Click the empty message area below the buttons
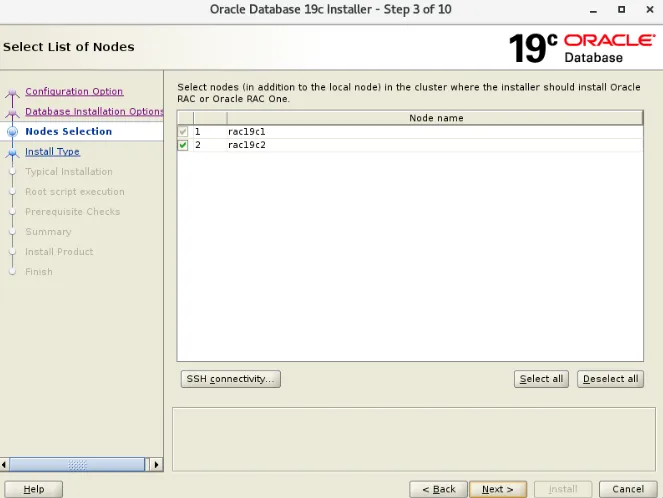This screenshot has width=663, height=498. click(x=414, y=439)
